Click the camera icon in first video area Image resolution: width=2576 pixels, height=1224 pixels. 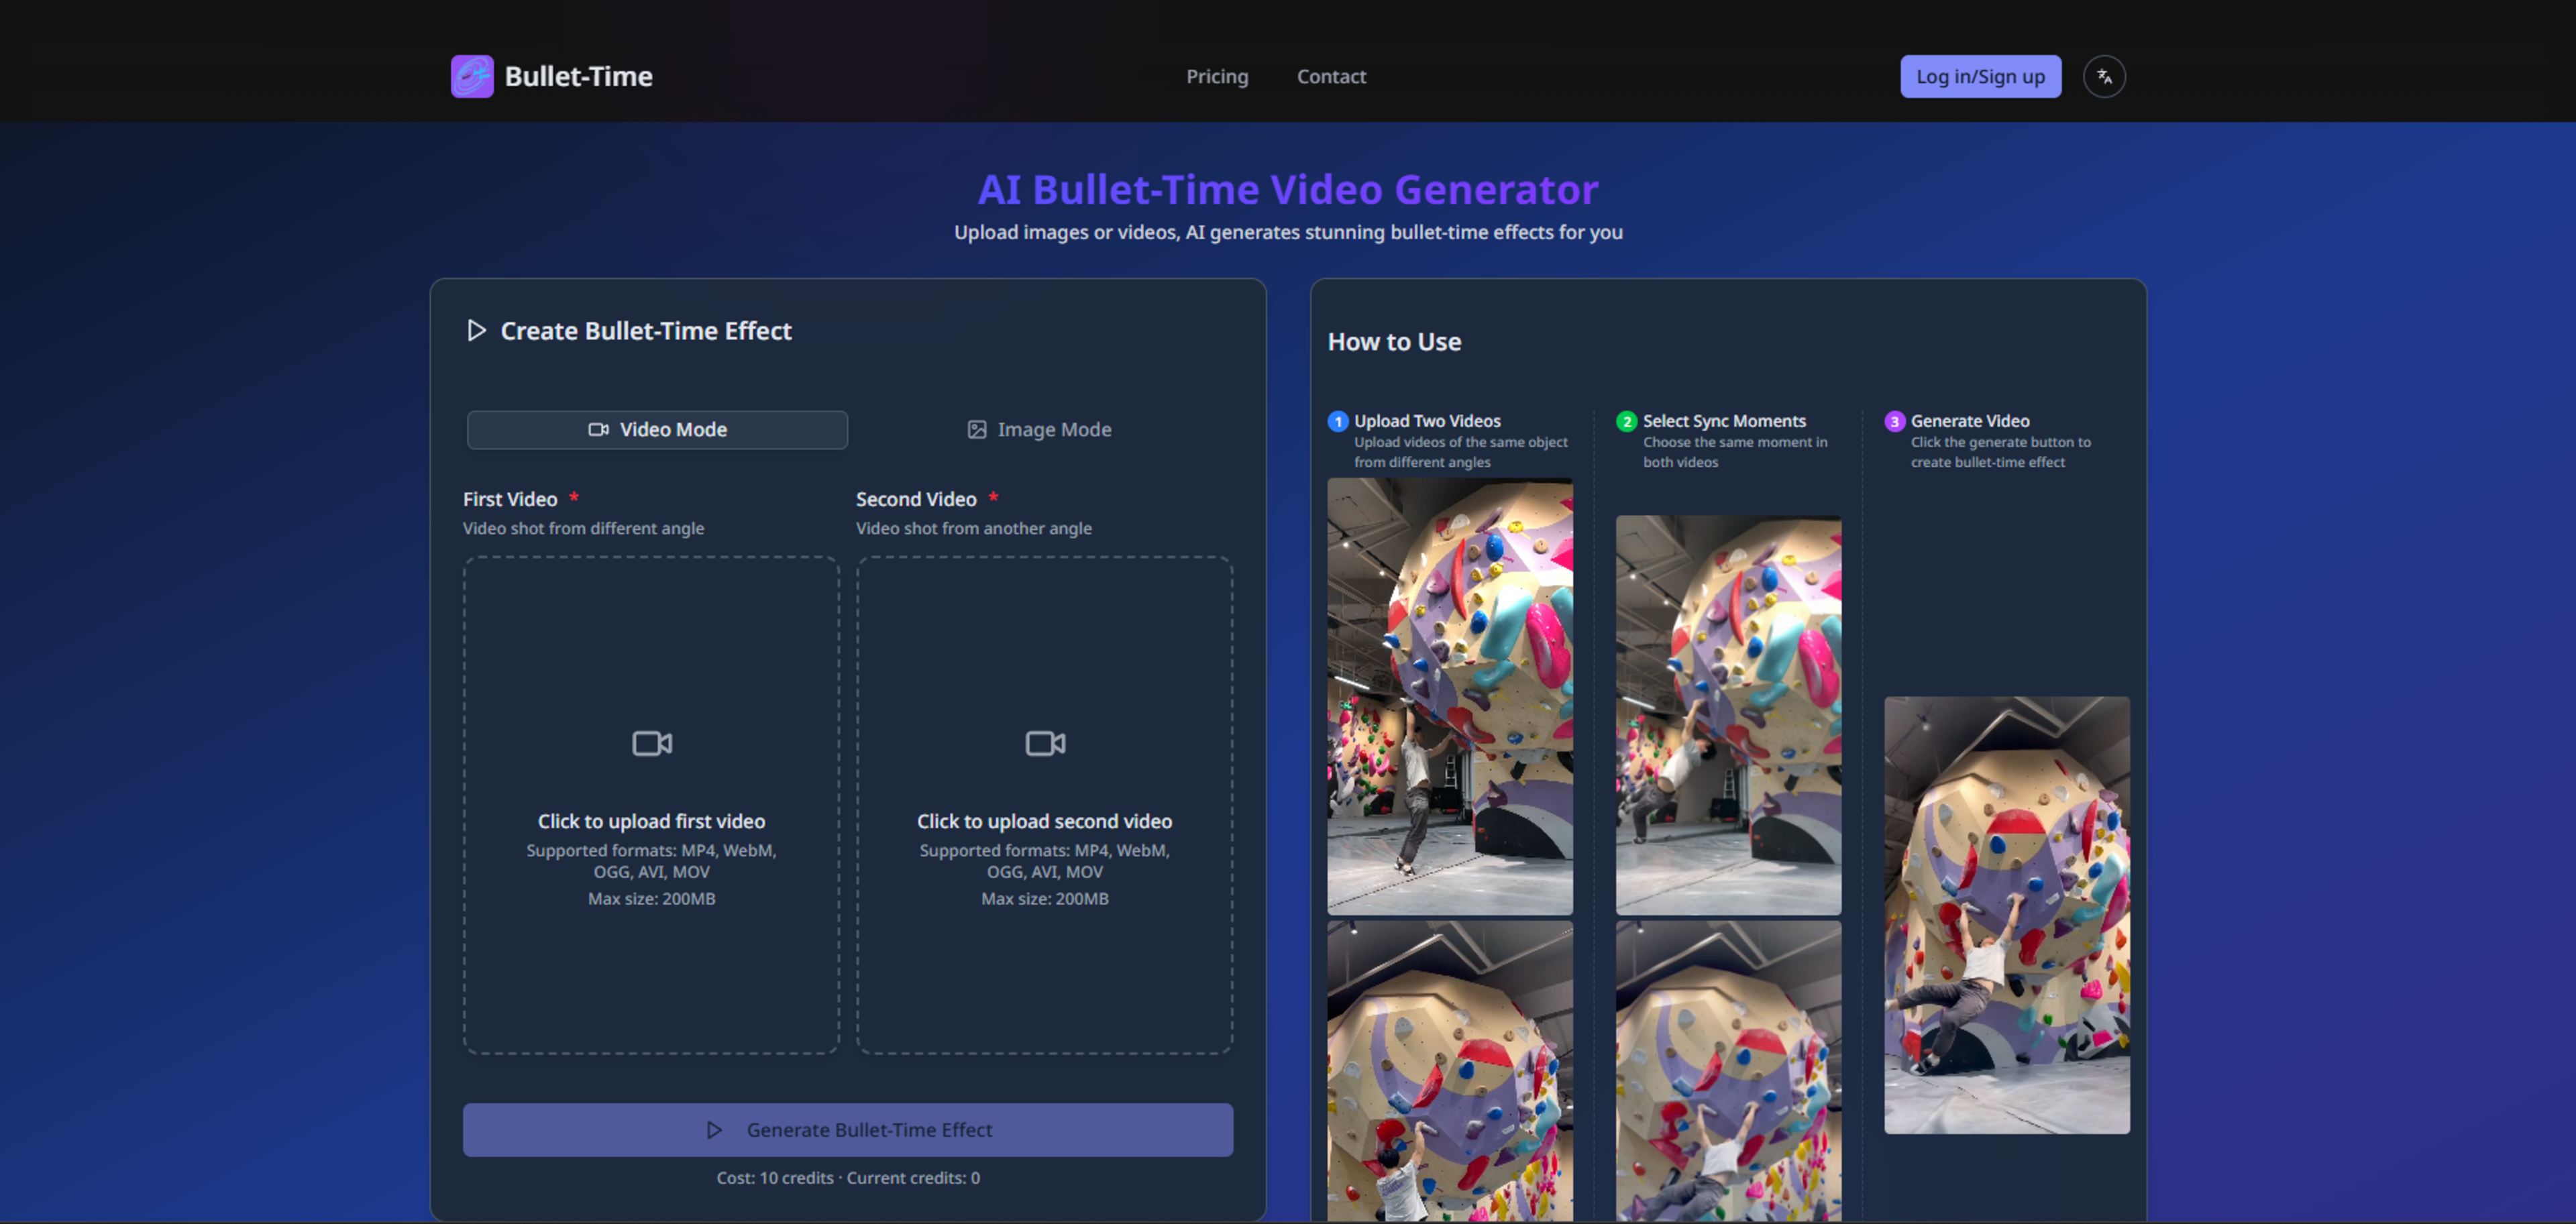pos(652,743)
